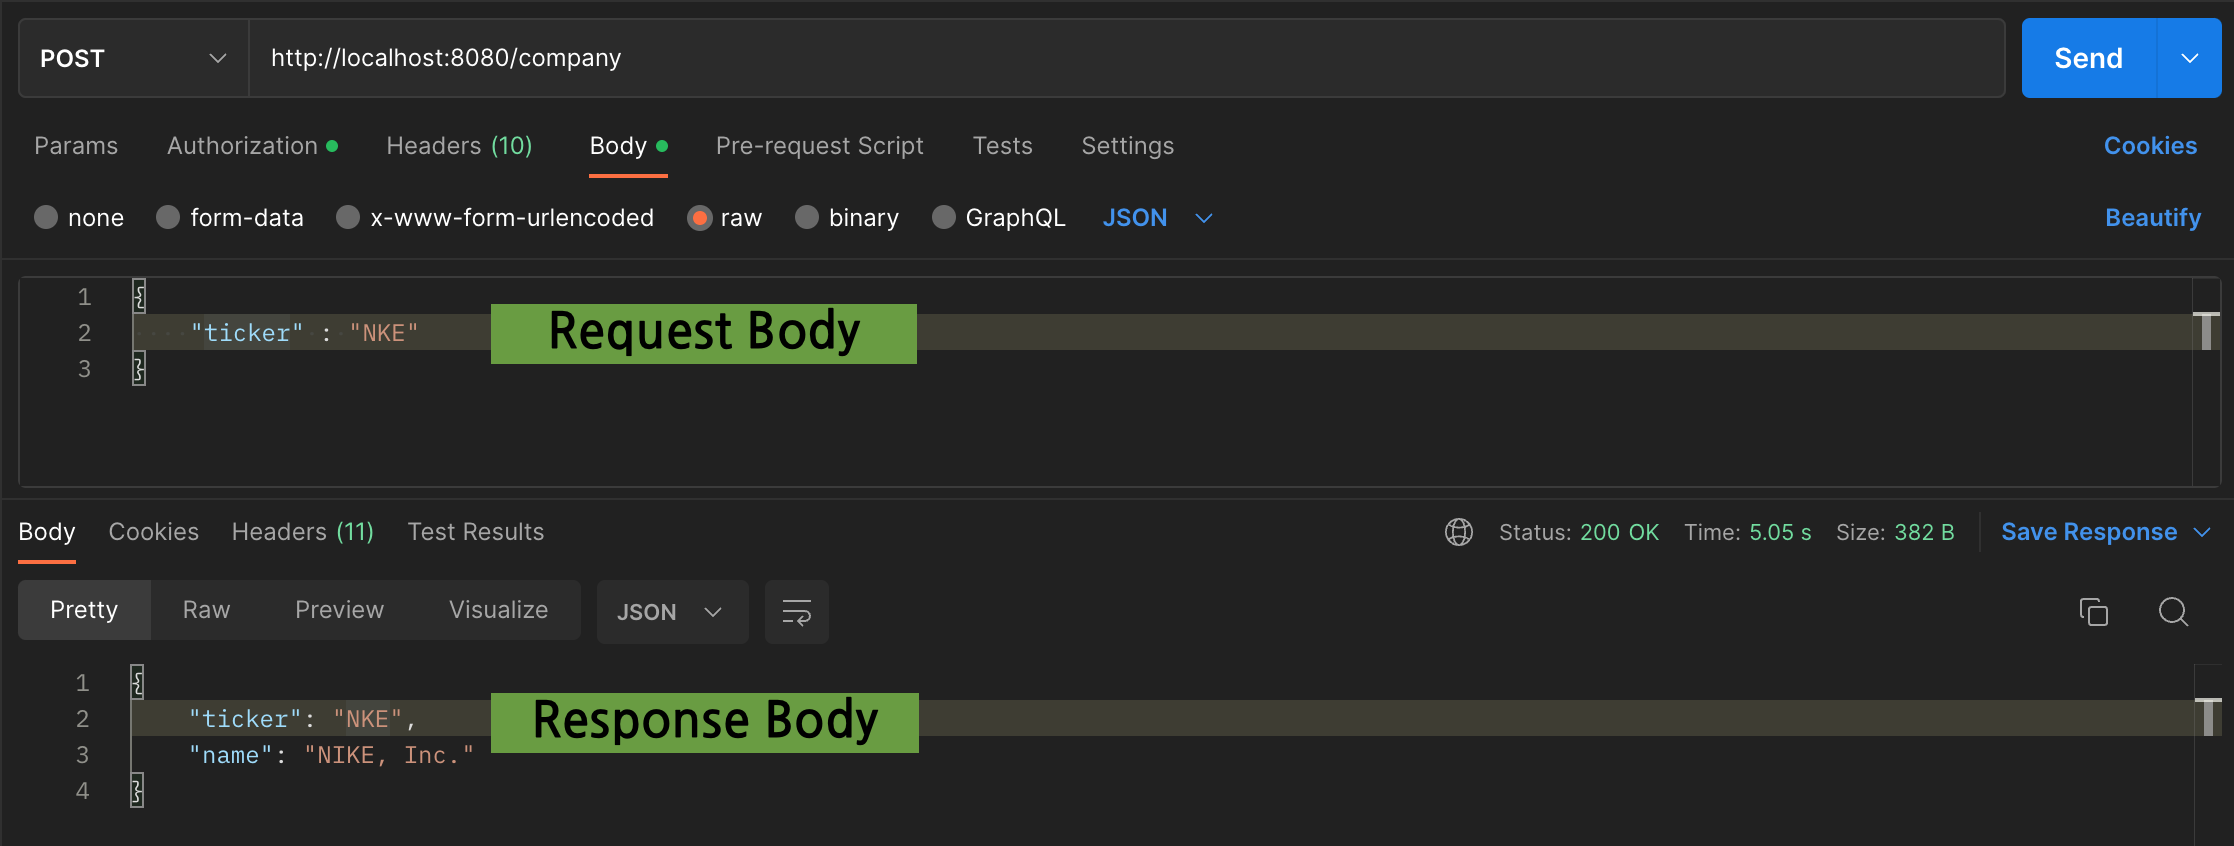The height and width of the screenshot is (846, 2234).
Task: Click the response viewer scrollbar marker
Action: tap(2208, 717)
